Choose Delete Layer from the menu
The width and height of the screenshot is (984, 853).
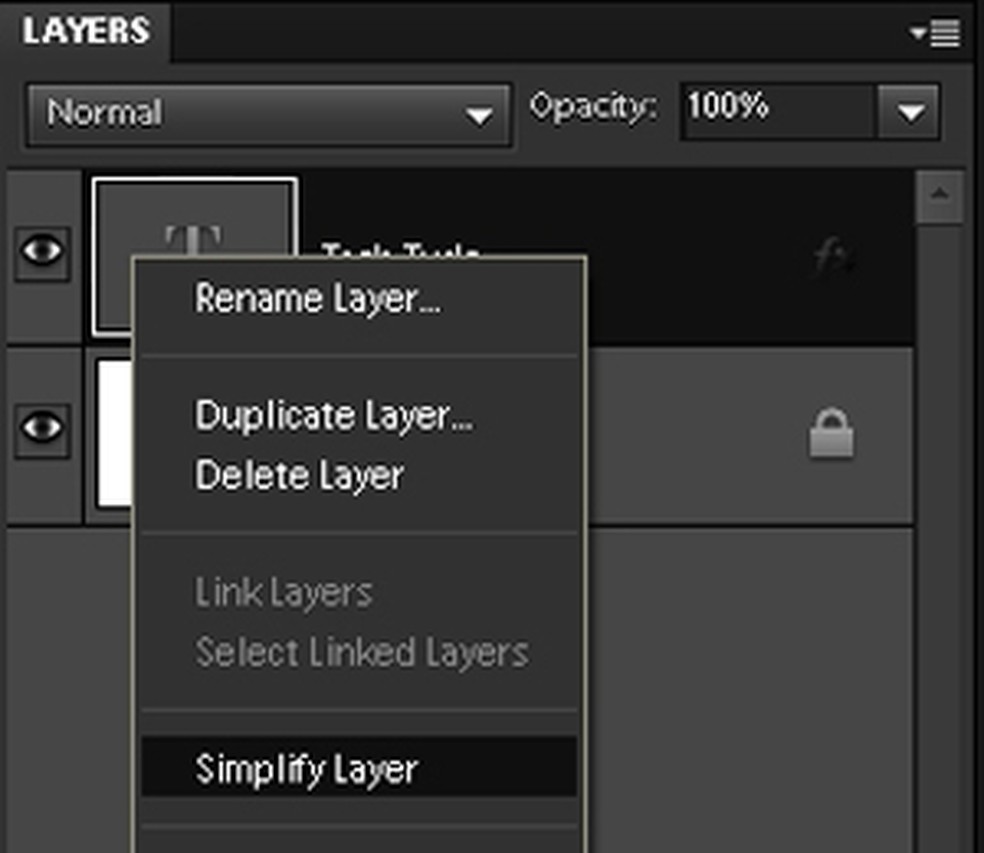point(299,475)
